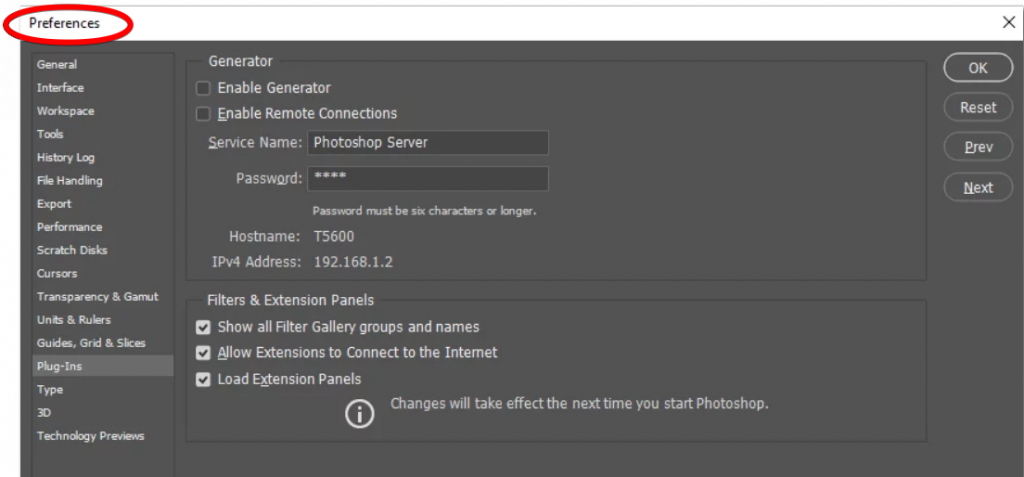The height and width of the screenshot is (477, 1024).
Task: Select the File Handling category
Action: (x=69, y=181)
